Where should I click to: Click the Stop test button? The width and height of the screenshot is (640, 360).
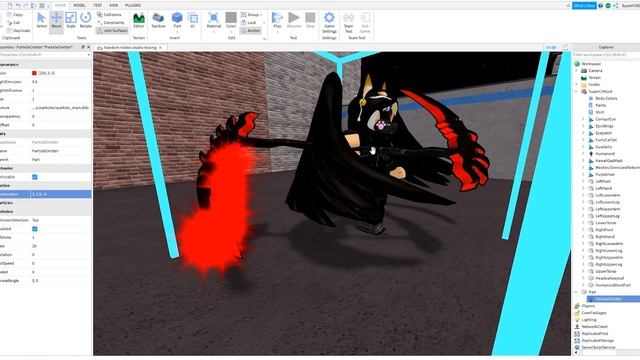click(310, 20)
